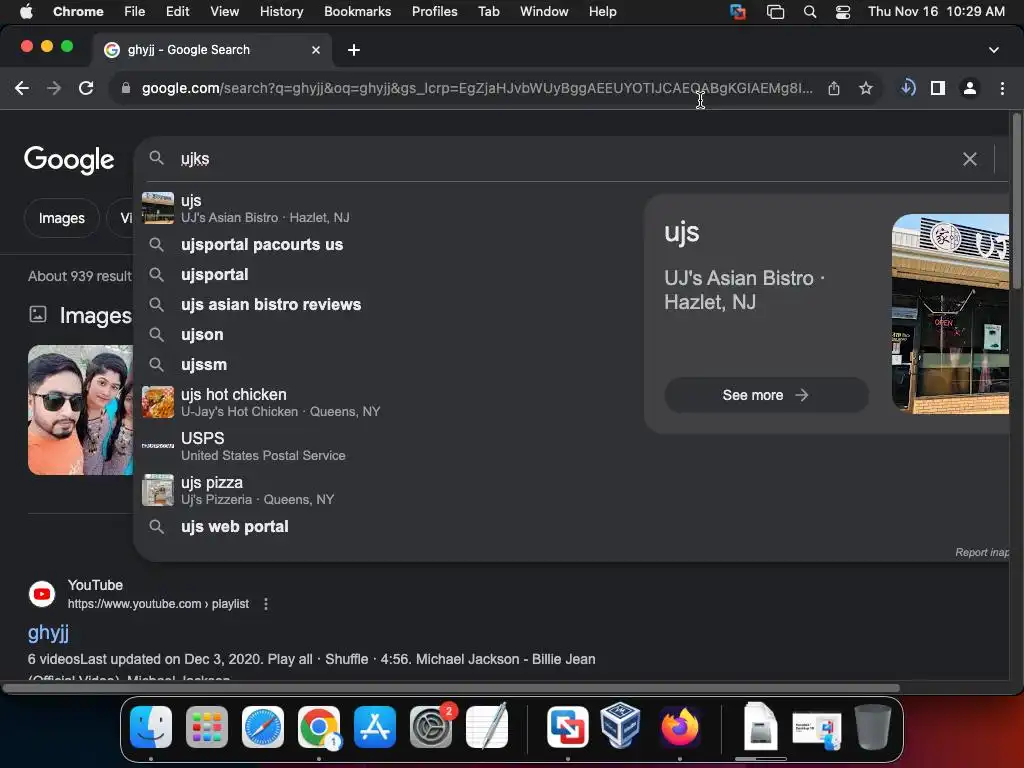Image resolution: width=1024 pixels, height=768 pixels.
Task: Toggle the Chrome side panel icon
Action: 938,88
